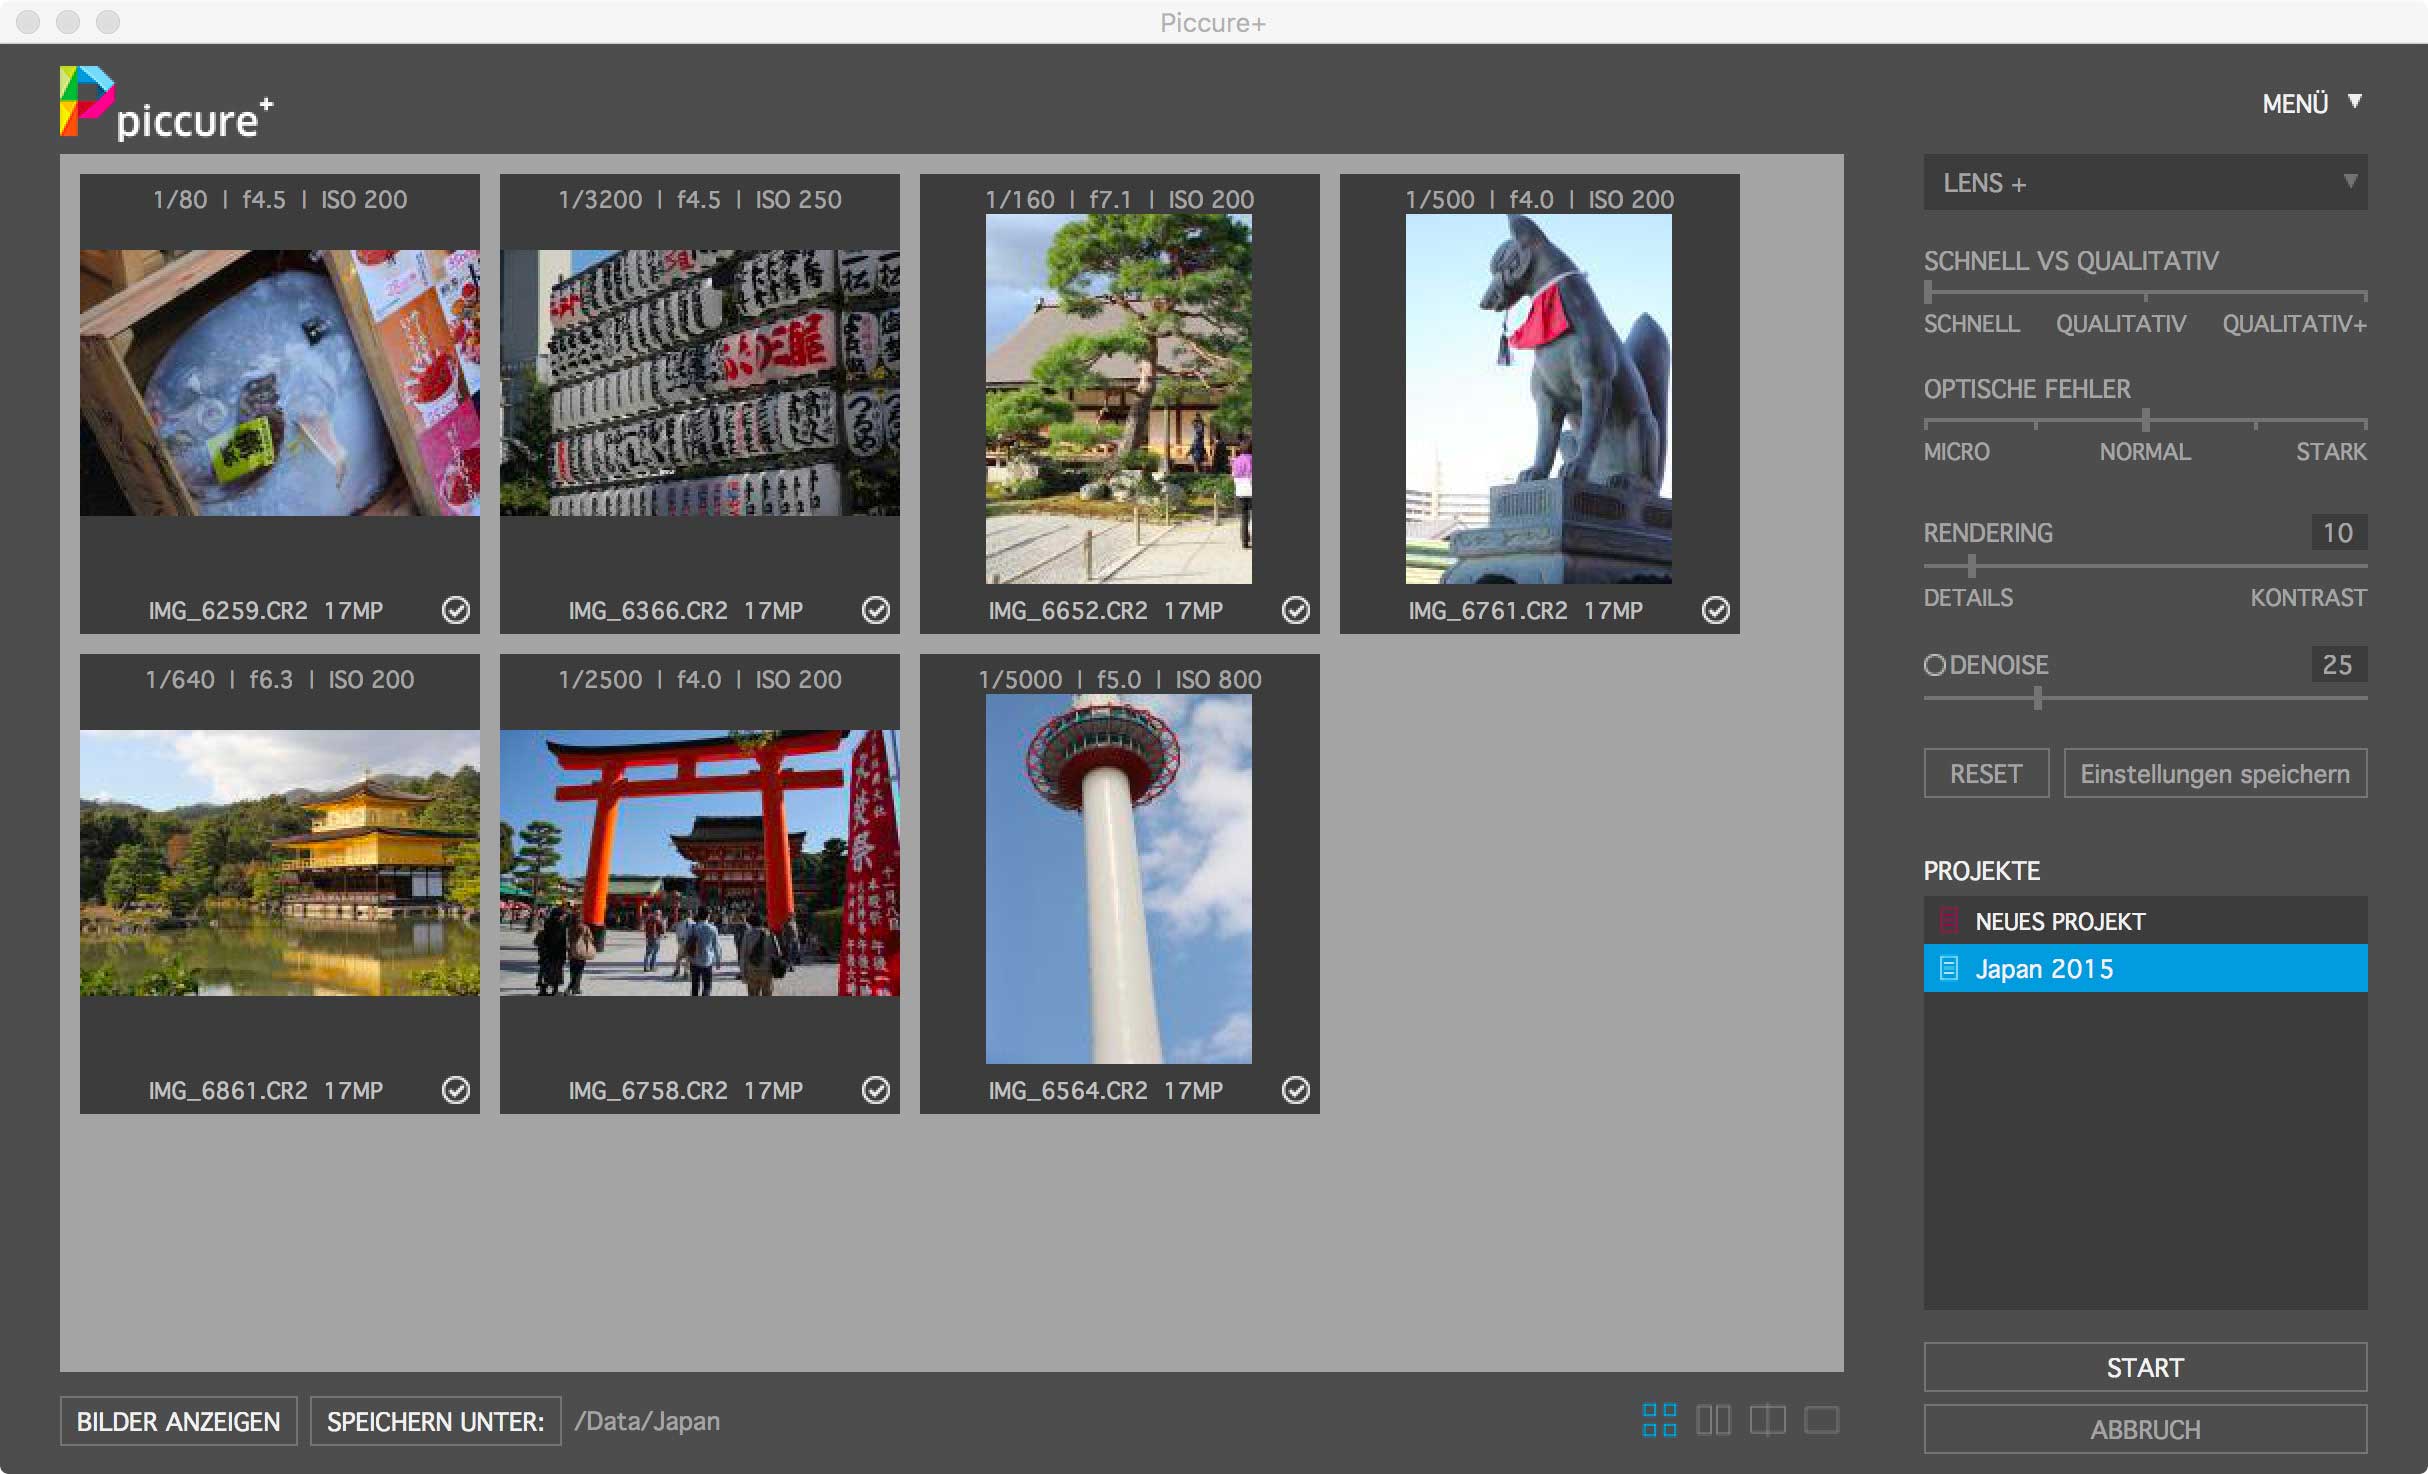2428x1474 pixels.
Task: Click the piccure+ logo
Action: tap(166, 104)
